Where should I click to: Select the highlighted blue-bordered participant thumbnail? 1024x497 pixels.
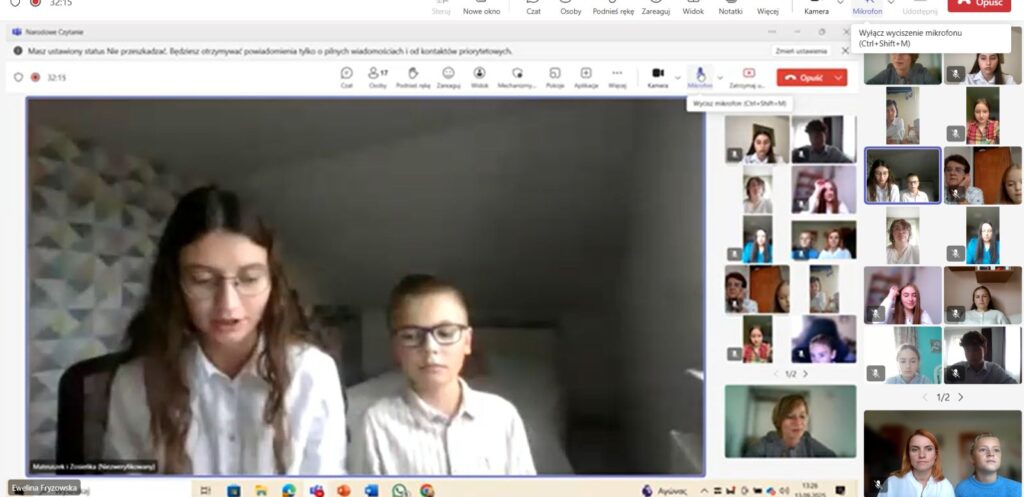click(x=902, y=175)
